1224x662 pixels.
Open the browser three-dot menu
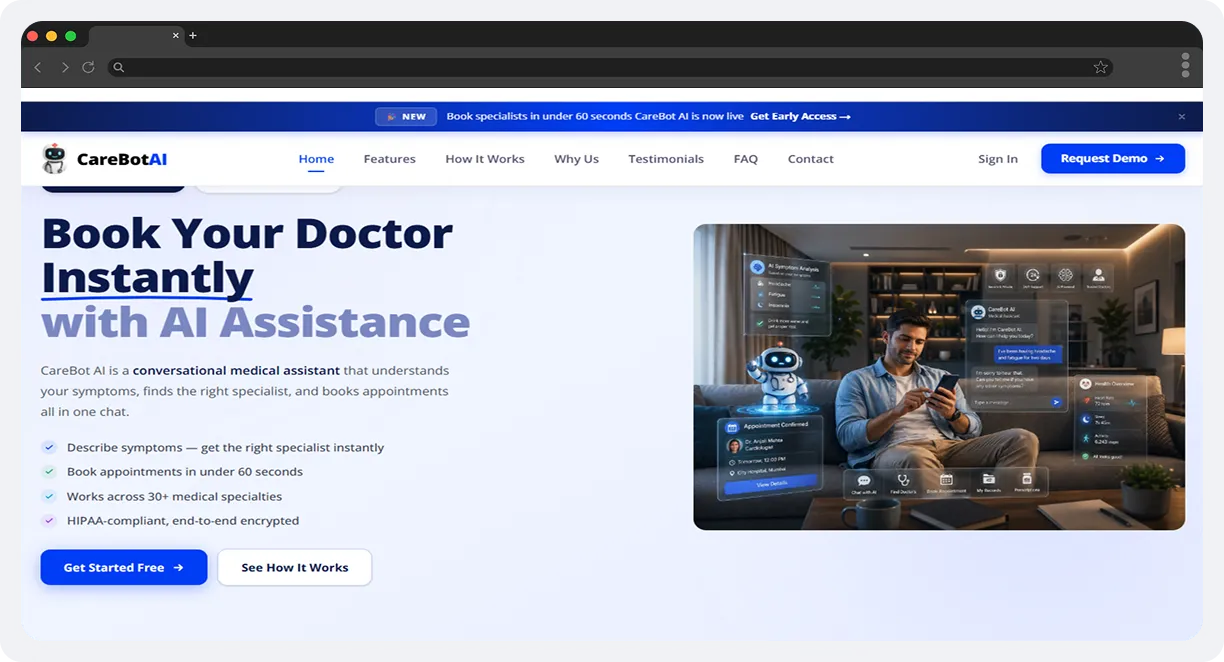[x=1185, y=65]
